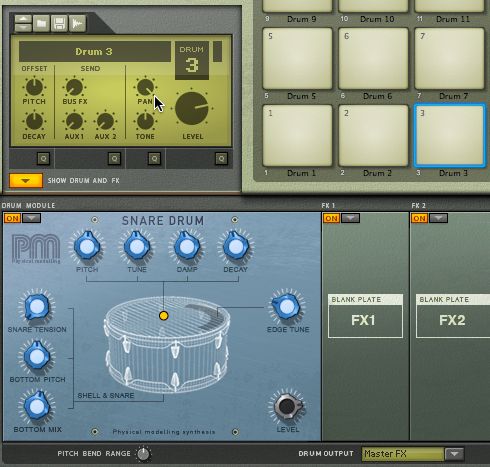Select drum pad 2
The image size is (490, 467).
click(x=373, y=135)
